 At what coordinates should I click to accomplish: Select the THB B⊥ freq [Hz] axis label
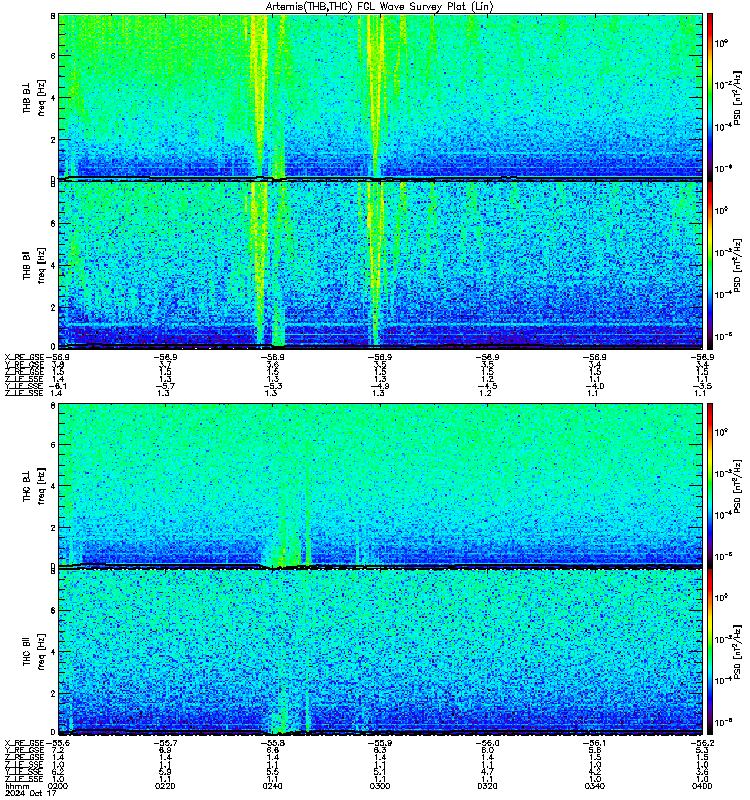tap(34, 97)
